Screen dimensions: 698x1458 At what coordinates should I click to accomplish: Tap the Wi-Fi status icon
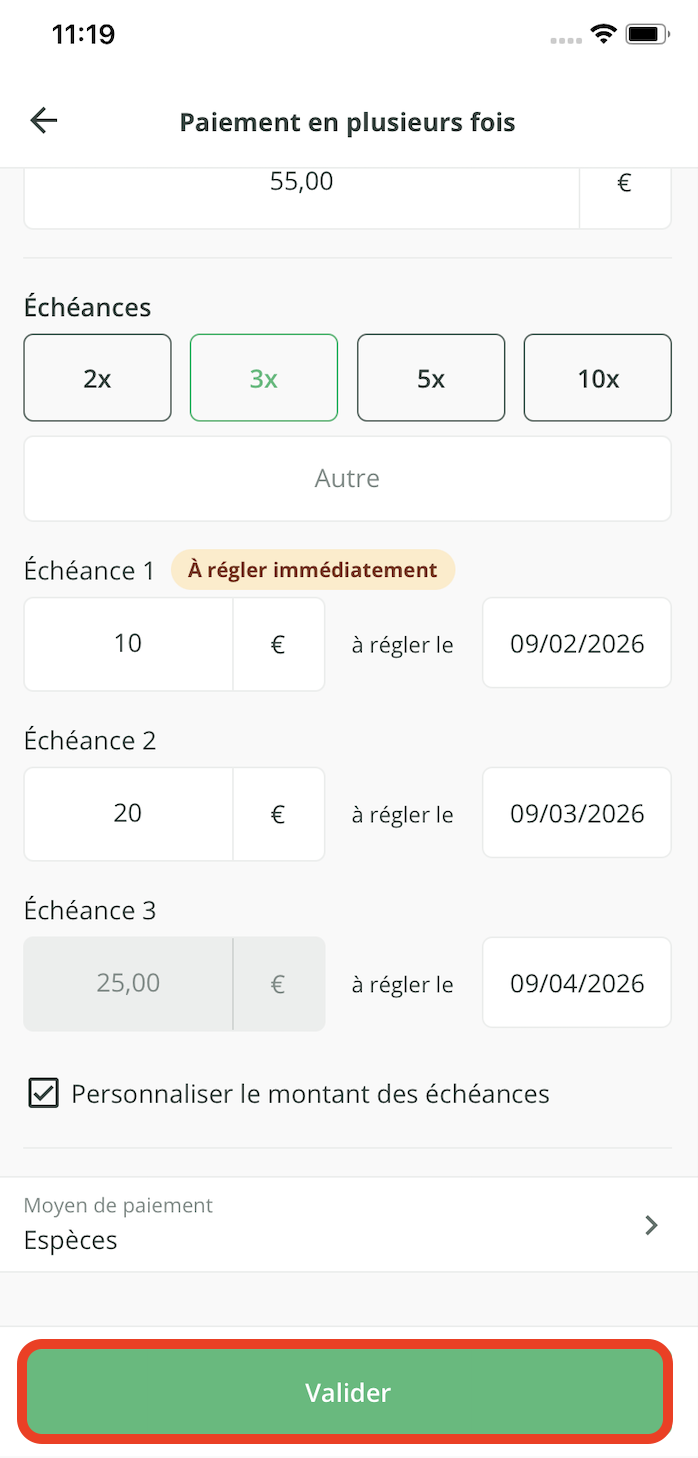click(x=603, y=34)
